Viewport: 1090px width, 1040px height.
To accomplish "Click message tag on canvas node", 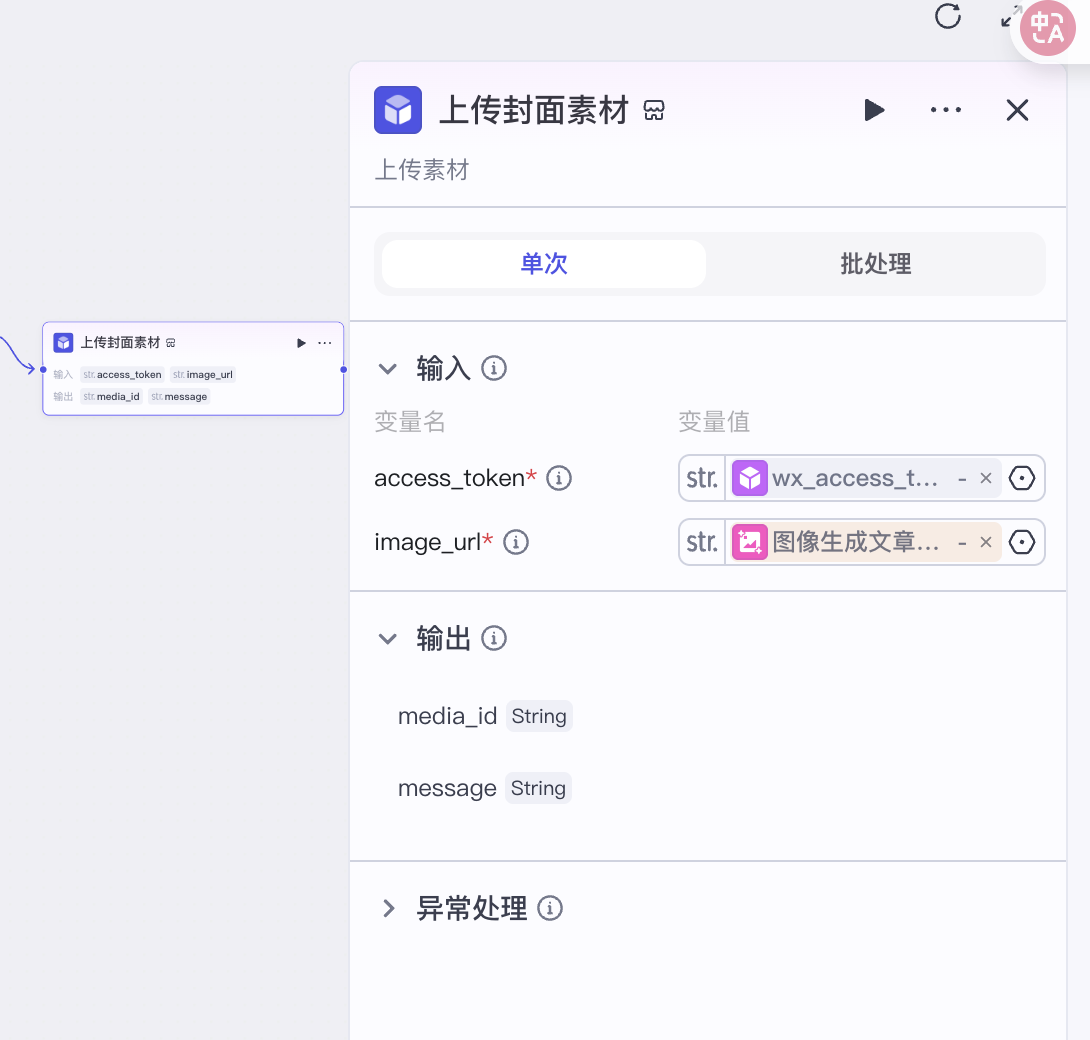I will pyautogui.click(x=179, y=397).
